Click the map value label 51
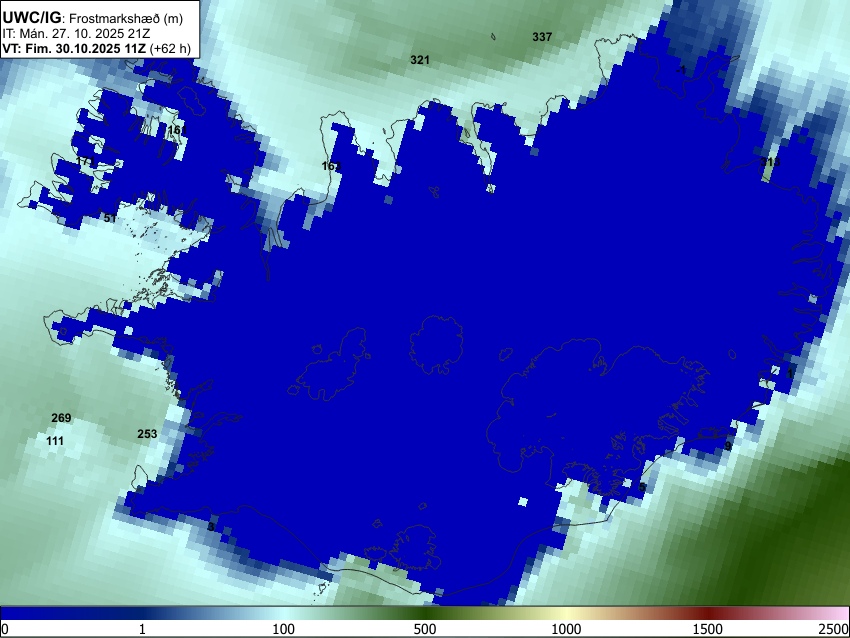The width and height of the screenshot is (850, 638). click(110, 218)
